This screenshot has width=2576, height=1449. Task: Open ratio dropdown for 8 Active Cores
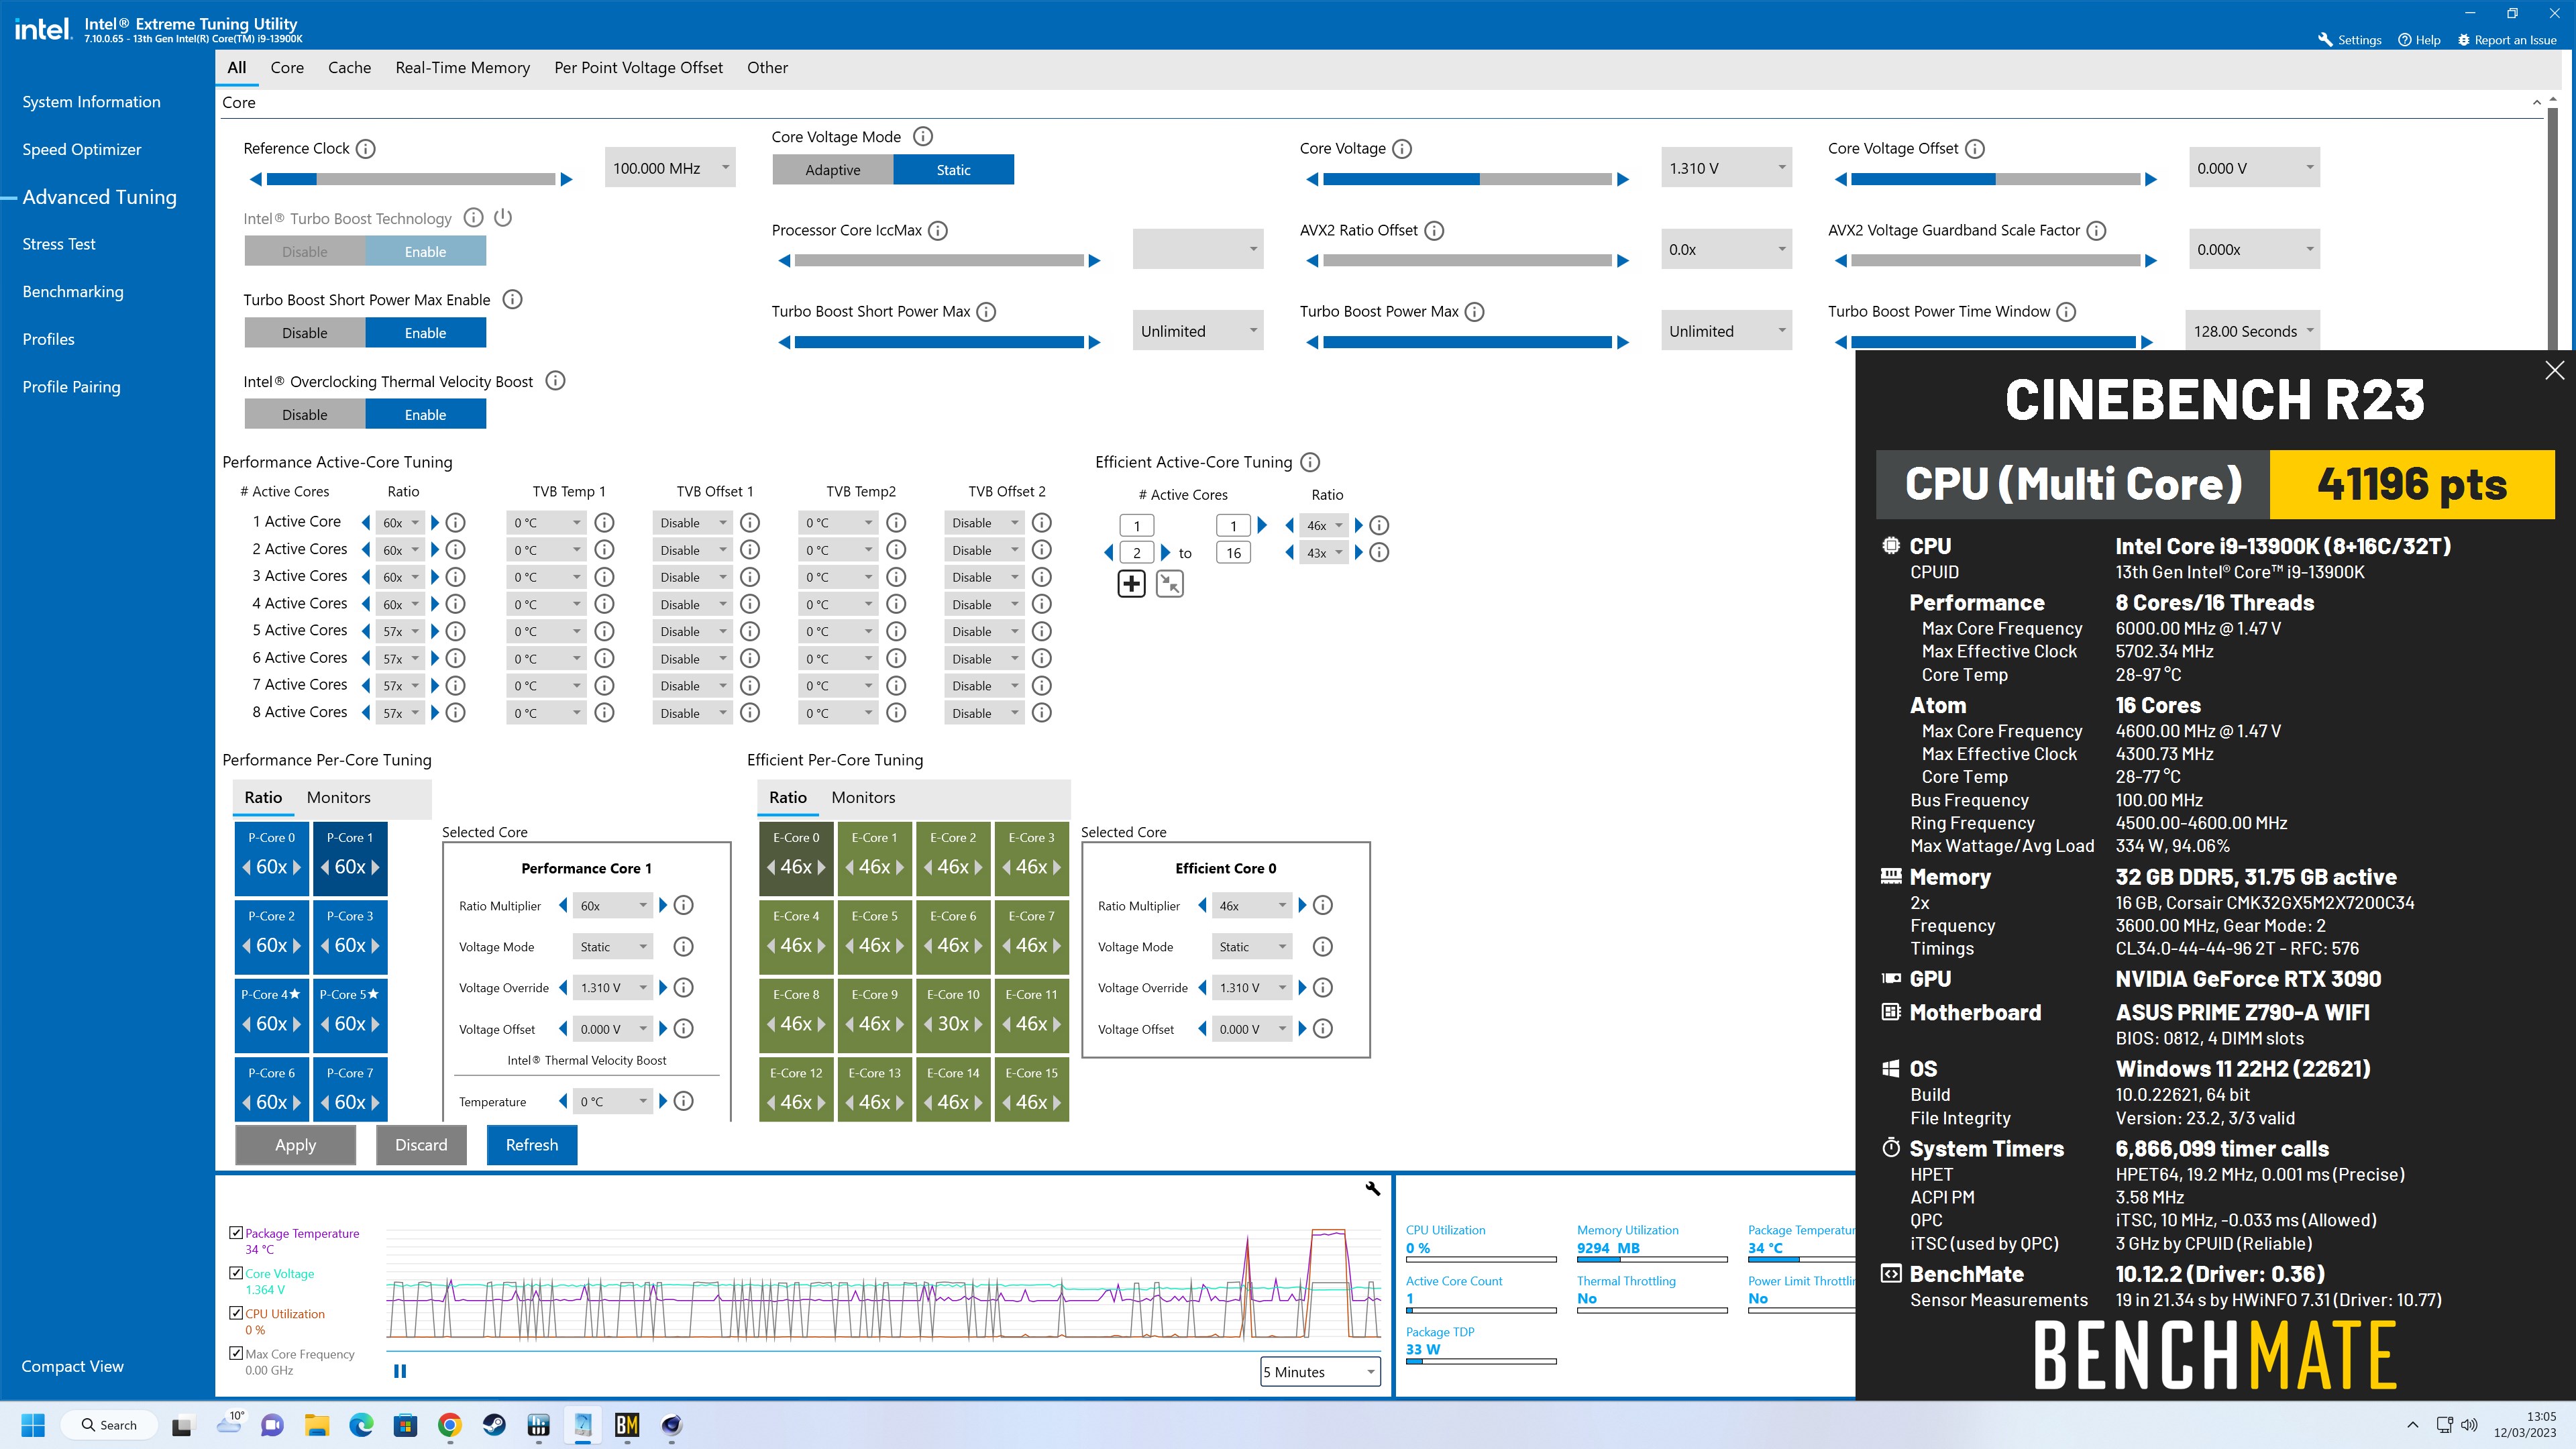(400, 713)
